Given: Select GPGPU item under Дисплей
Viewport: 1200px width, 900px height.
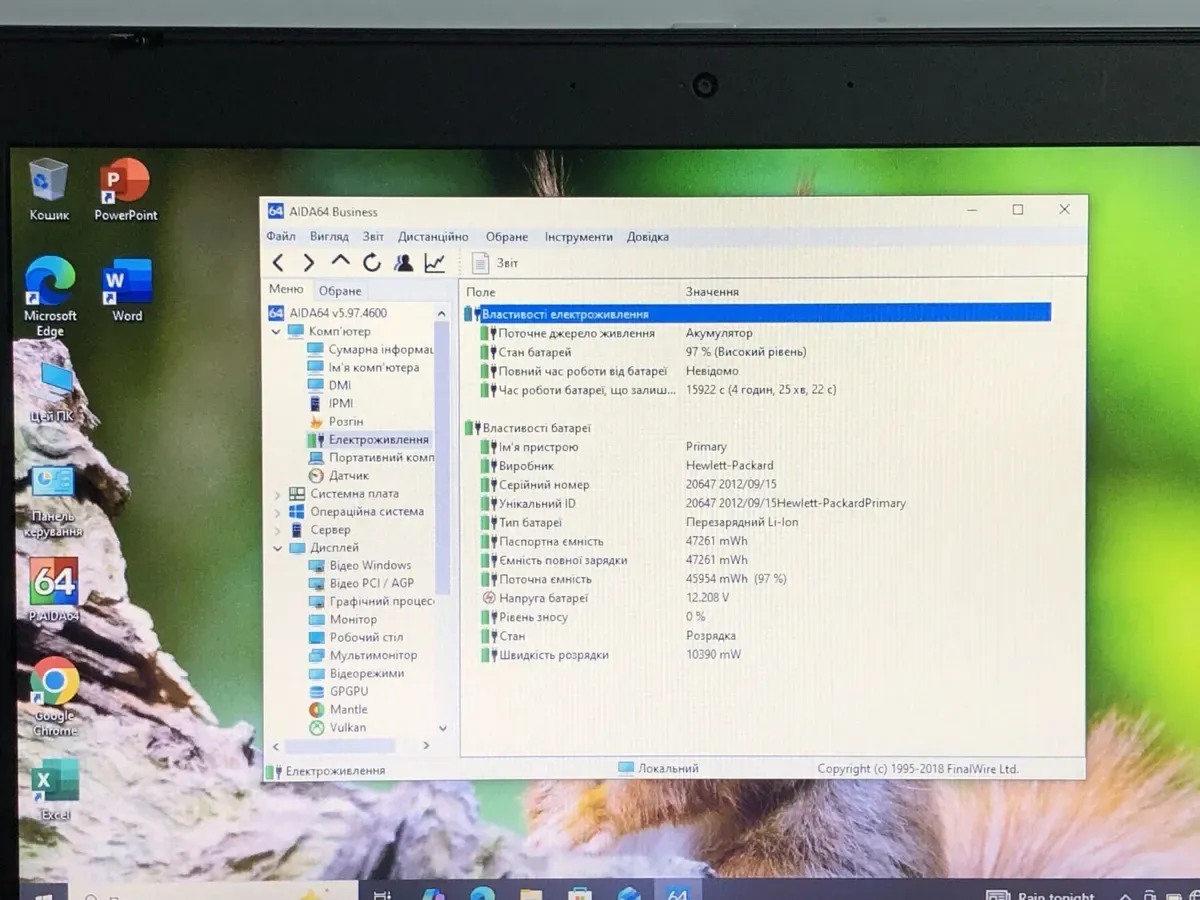Looking at the screenshot, I should (348, 692).
